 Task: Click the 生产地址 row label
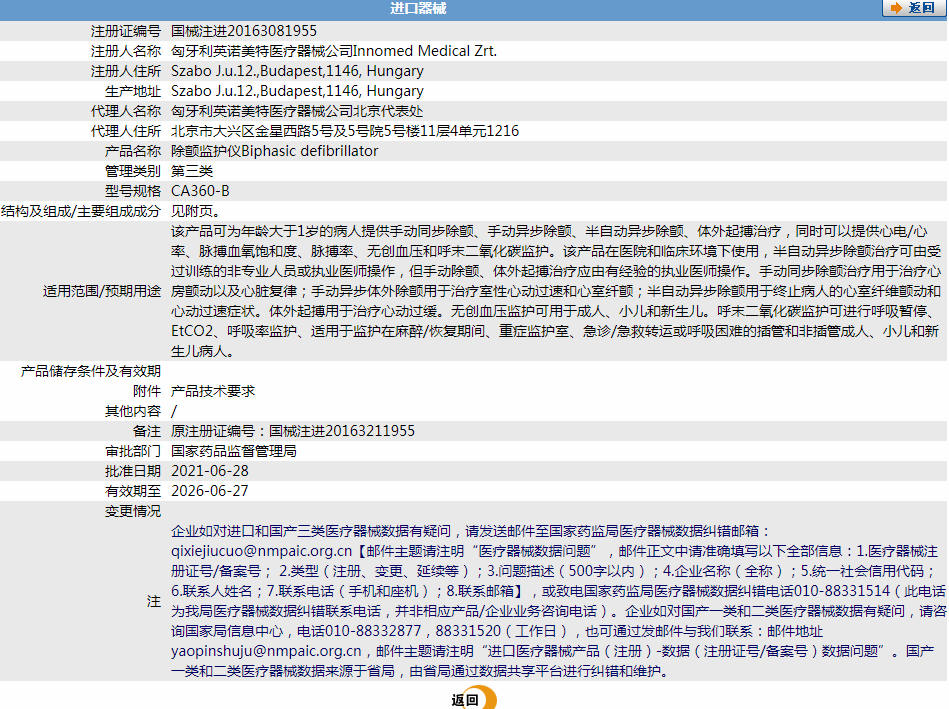(x=133, y=91)
